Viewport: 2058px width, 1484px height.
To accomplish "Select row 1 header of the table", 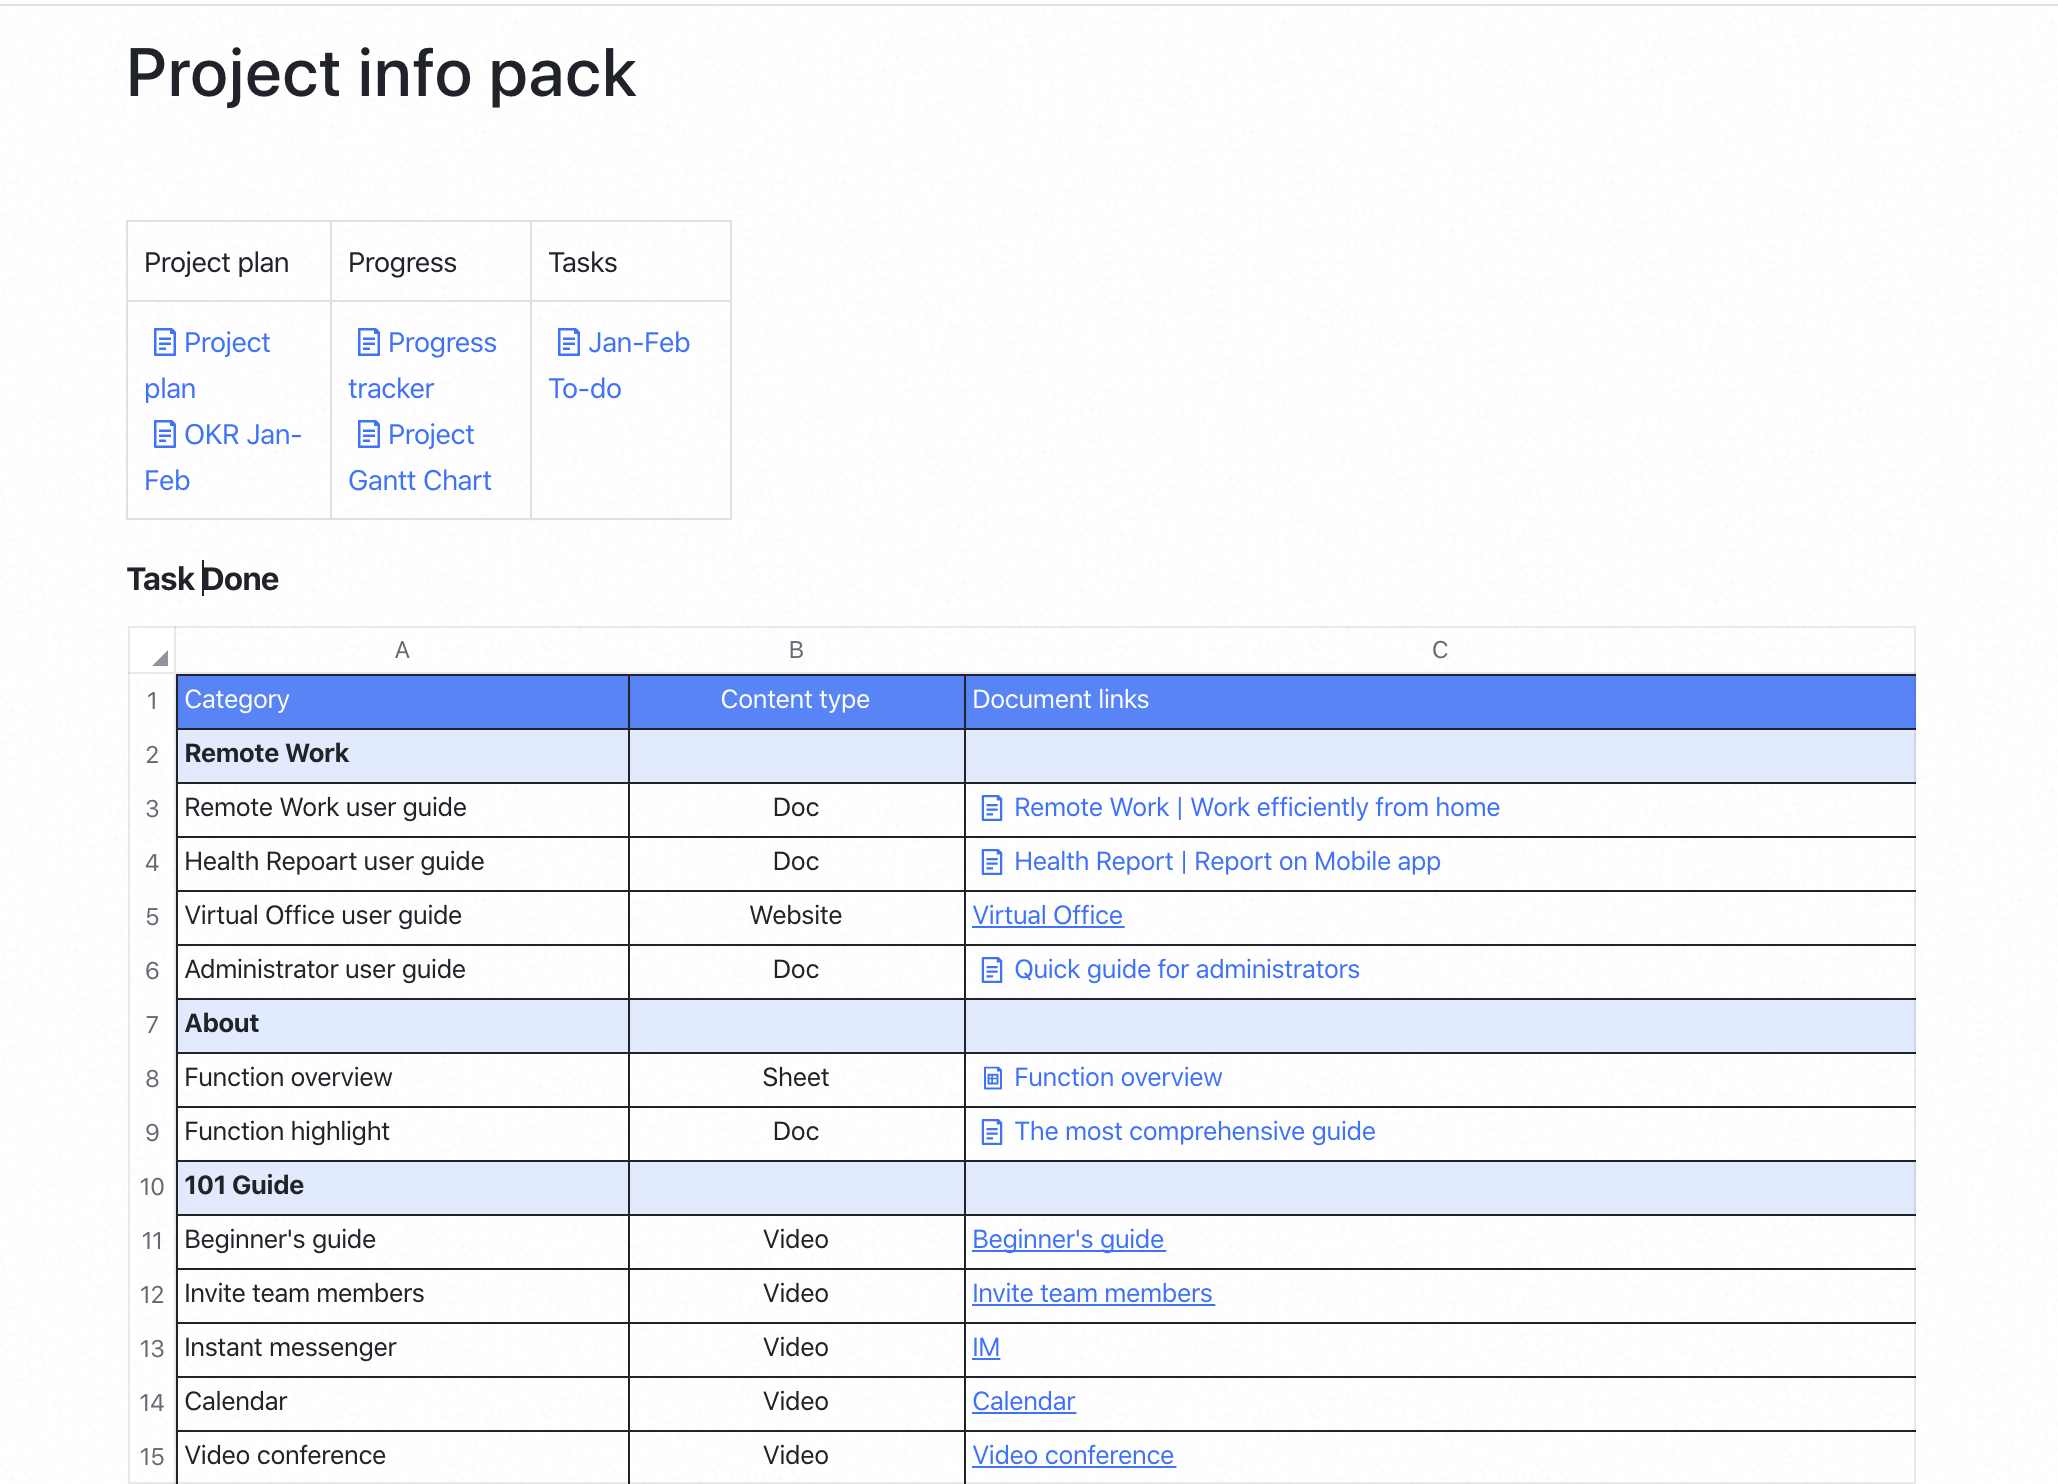I will (x=152, y=701).
